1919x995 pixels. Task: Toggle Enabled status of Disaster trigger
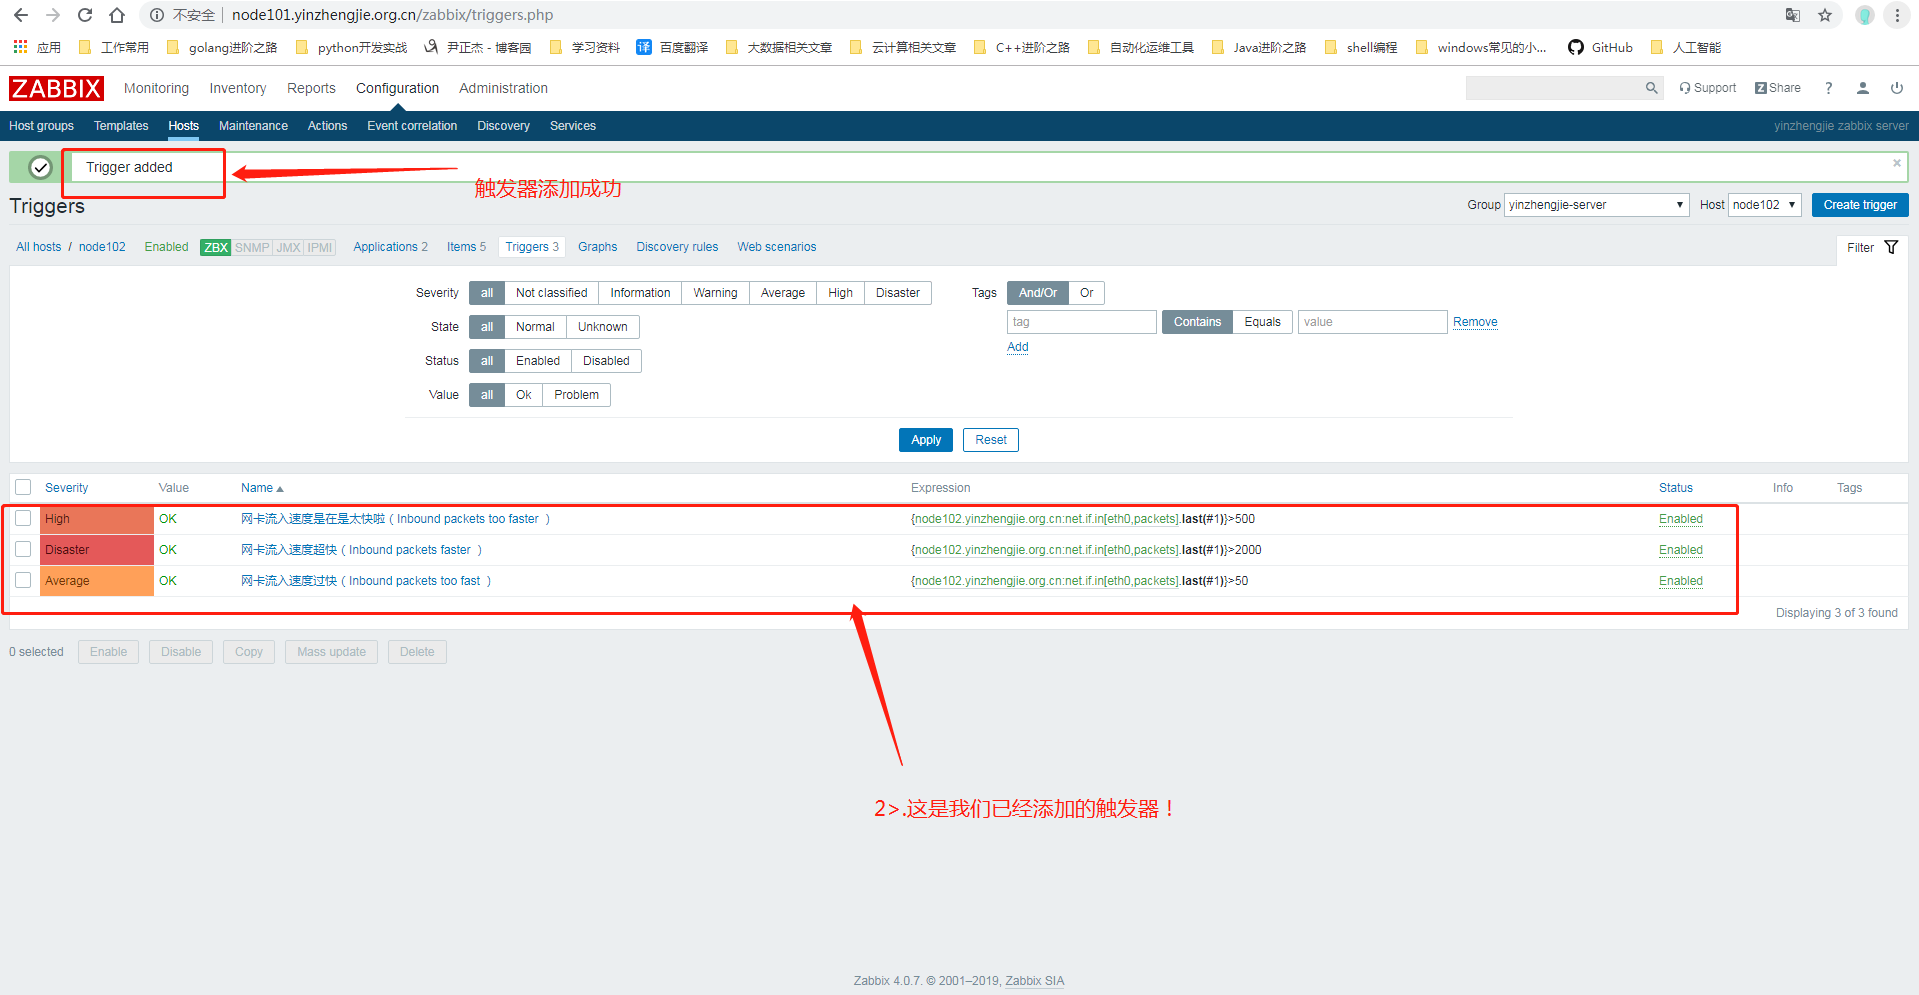click(1680, 550)
